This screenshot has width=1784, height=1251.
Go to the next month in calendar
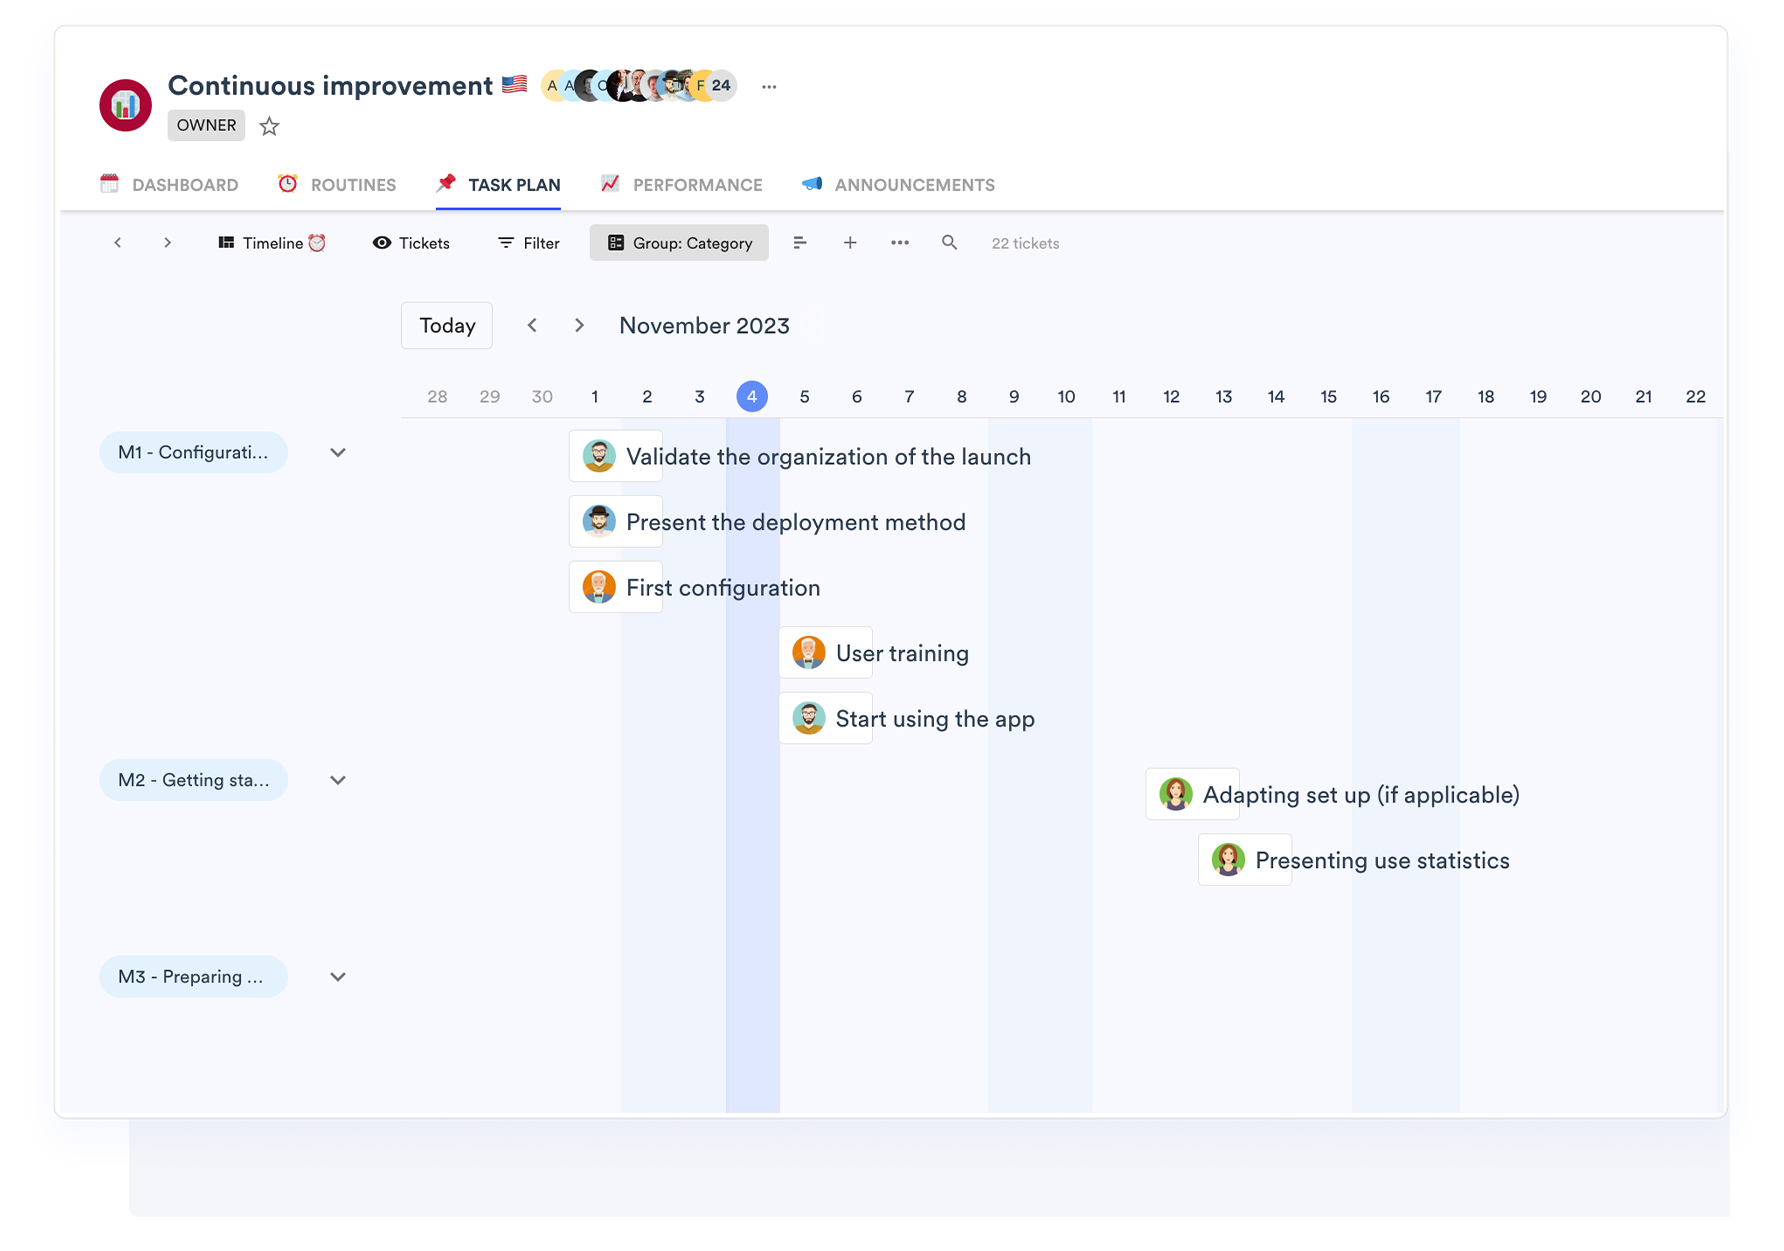579,326
